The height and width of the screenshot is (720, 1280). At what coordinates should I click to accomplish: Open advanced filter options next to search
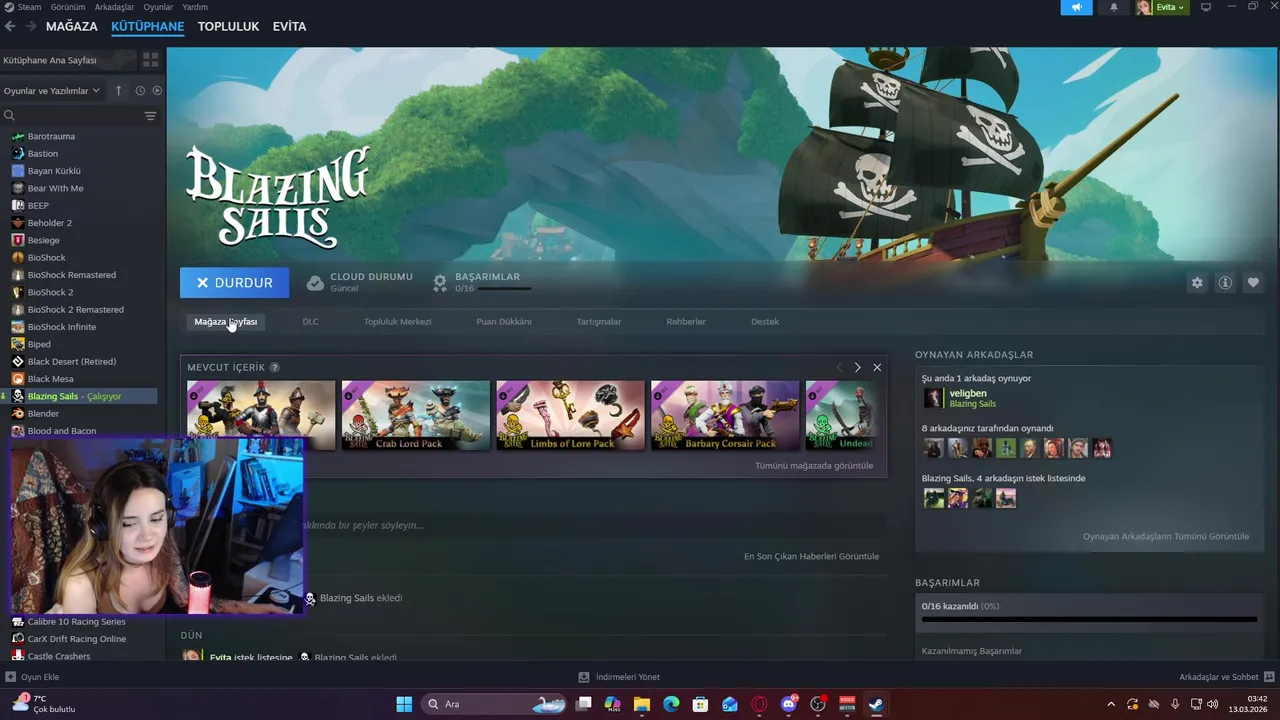pos(150,116)
